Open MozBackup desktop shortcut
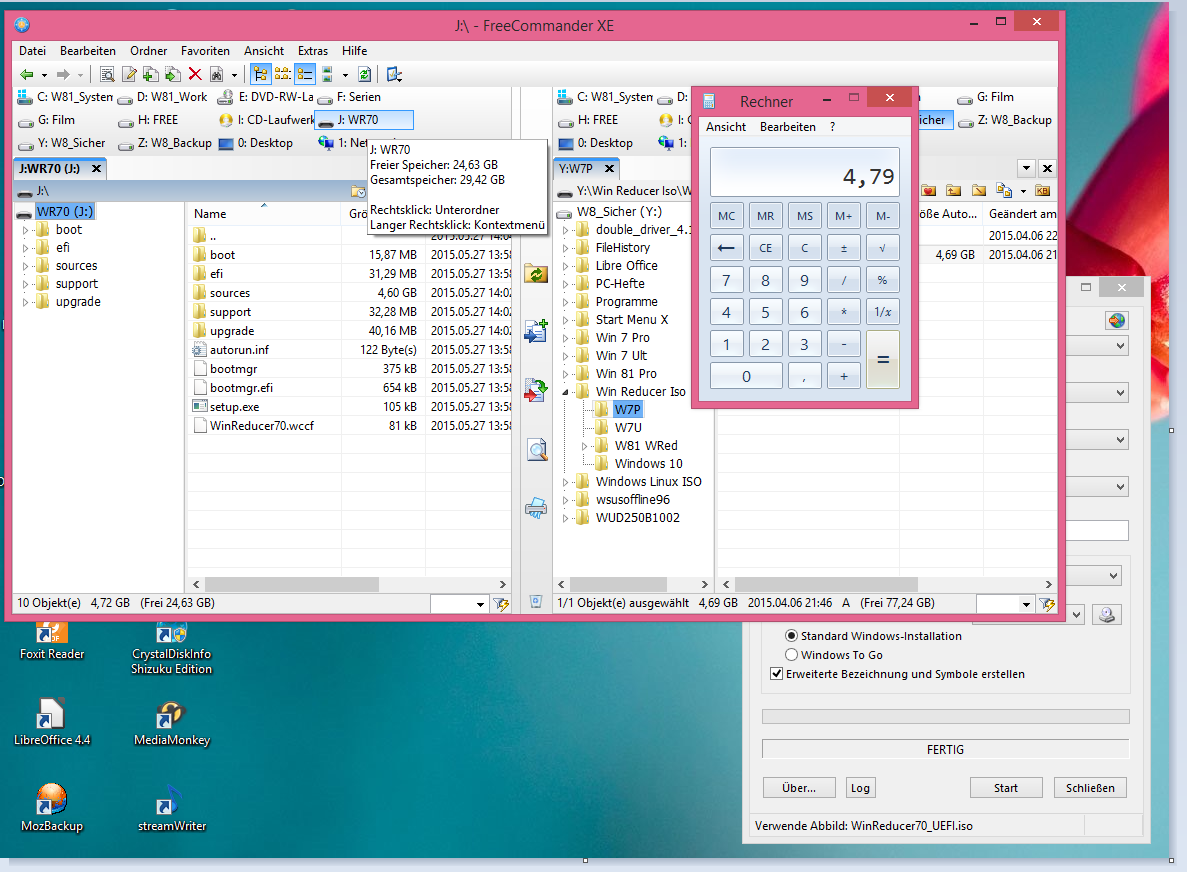 tap(51, 808)
